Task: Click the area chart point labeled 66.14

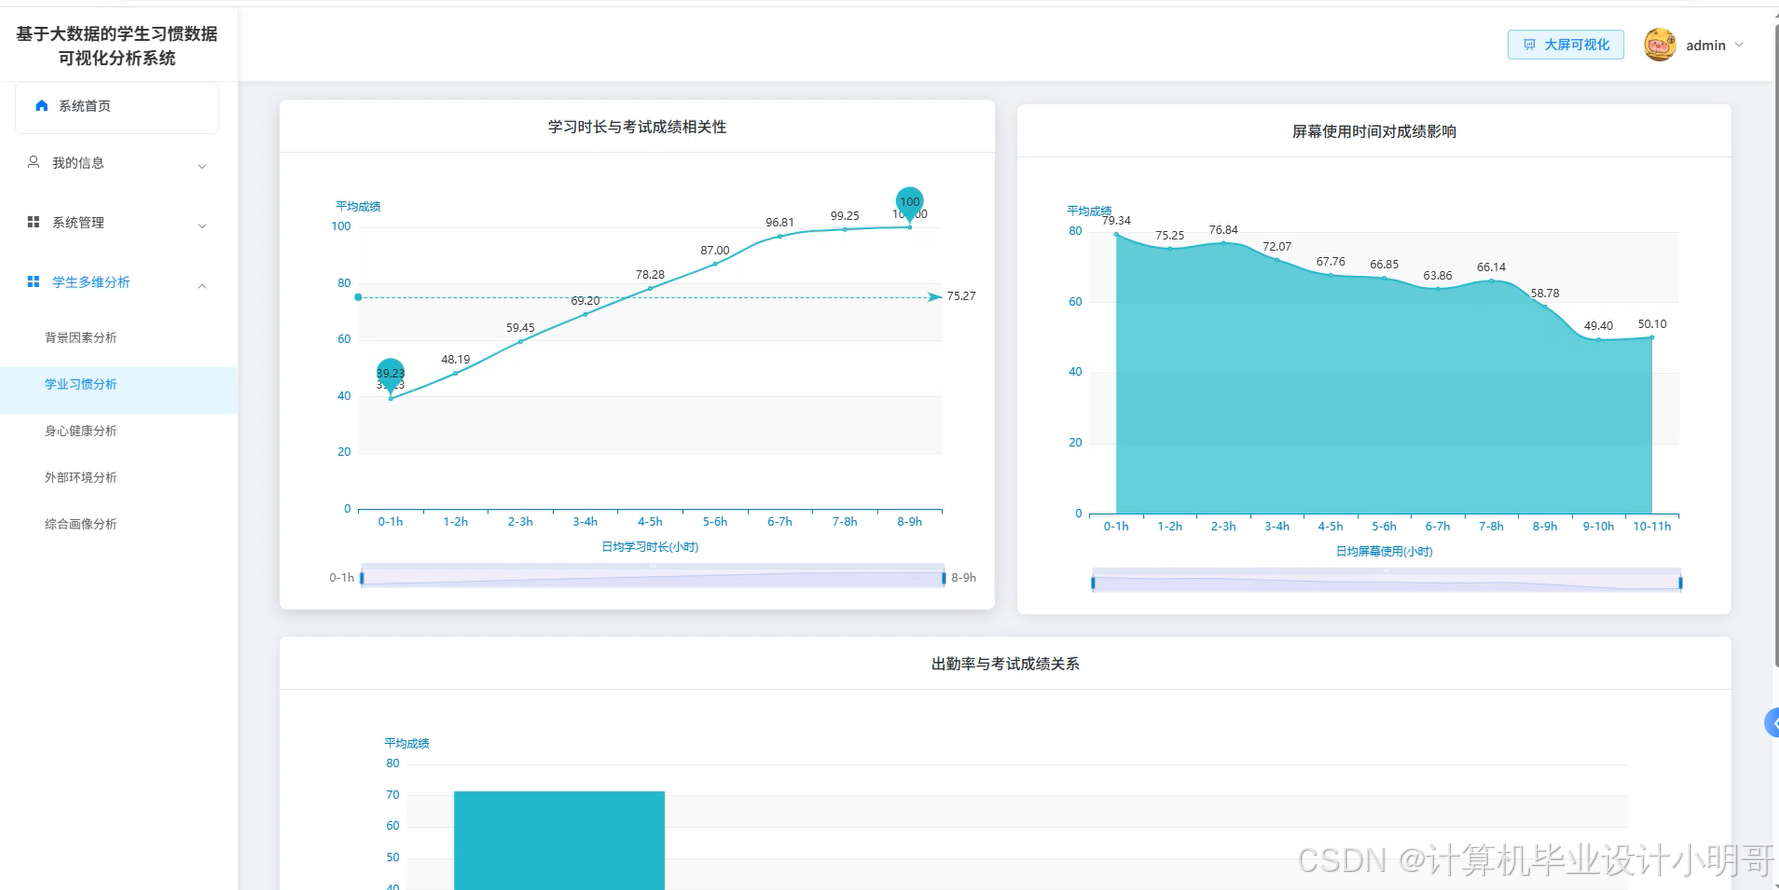Action: point(1491,281)
